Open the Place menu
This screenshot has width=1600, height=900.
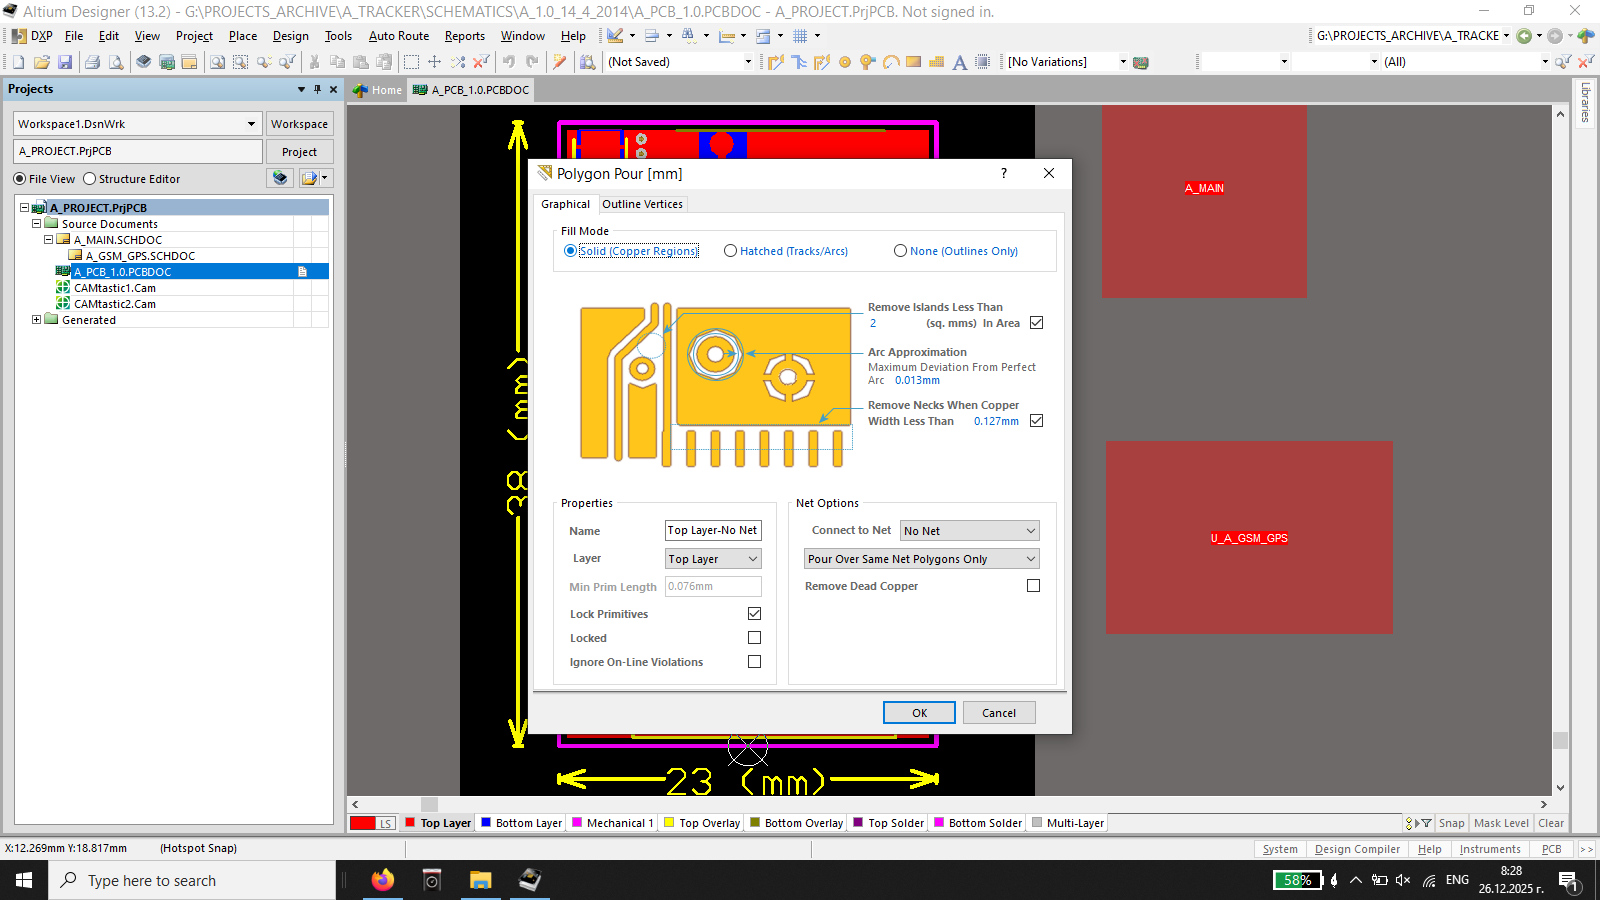tap(243, 36)
